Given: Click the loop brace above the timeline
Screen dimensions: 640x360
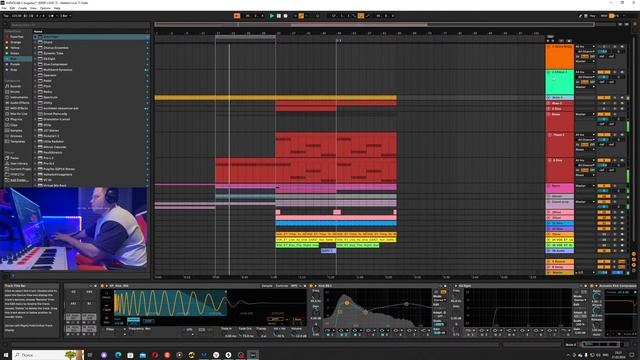Looking at the screenshot, I should [245, 38].
